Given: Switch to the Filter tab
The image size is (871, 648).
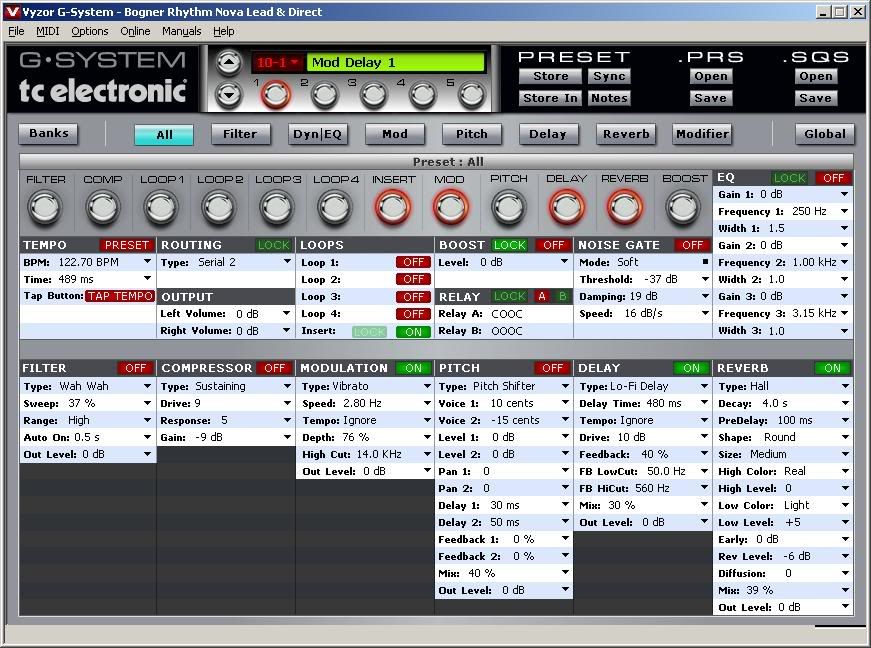Looking at the screenshot, I should pos(240,134).
